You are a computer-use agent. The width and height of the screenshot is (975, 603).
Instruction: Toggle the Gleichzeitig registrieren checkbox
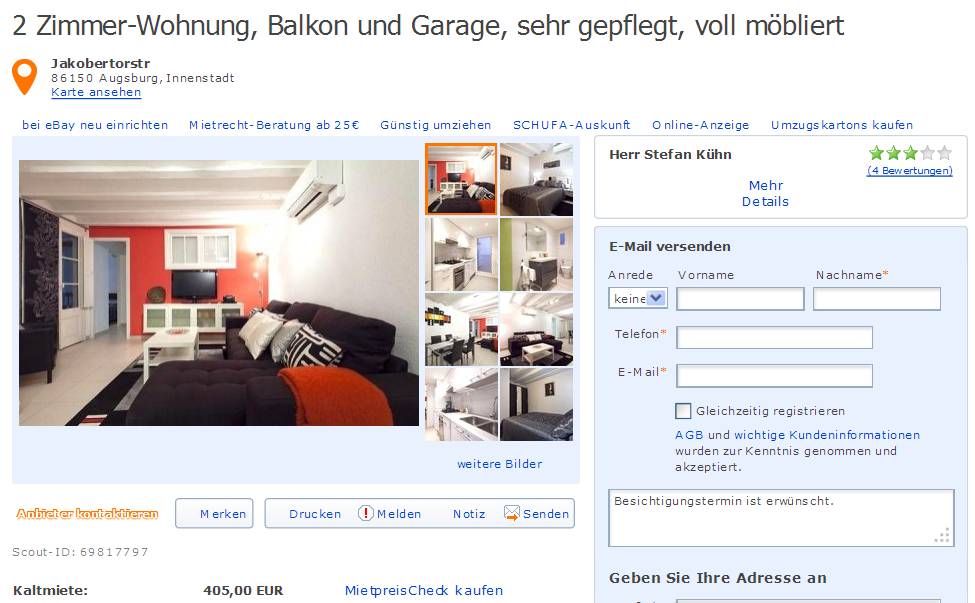[x=683, y=411]
